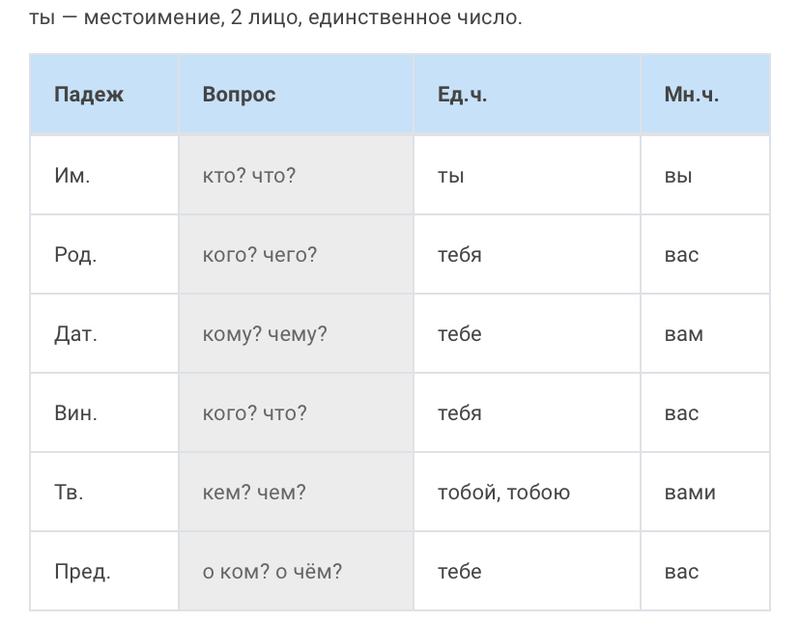Click the question cell кем? чем?

pyautogui.click(x=254, y=492)
